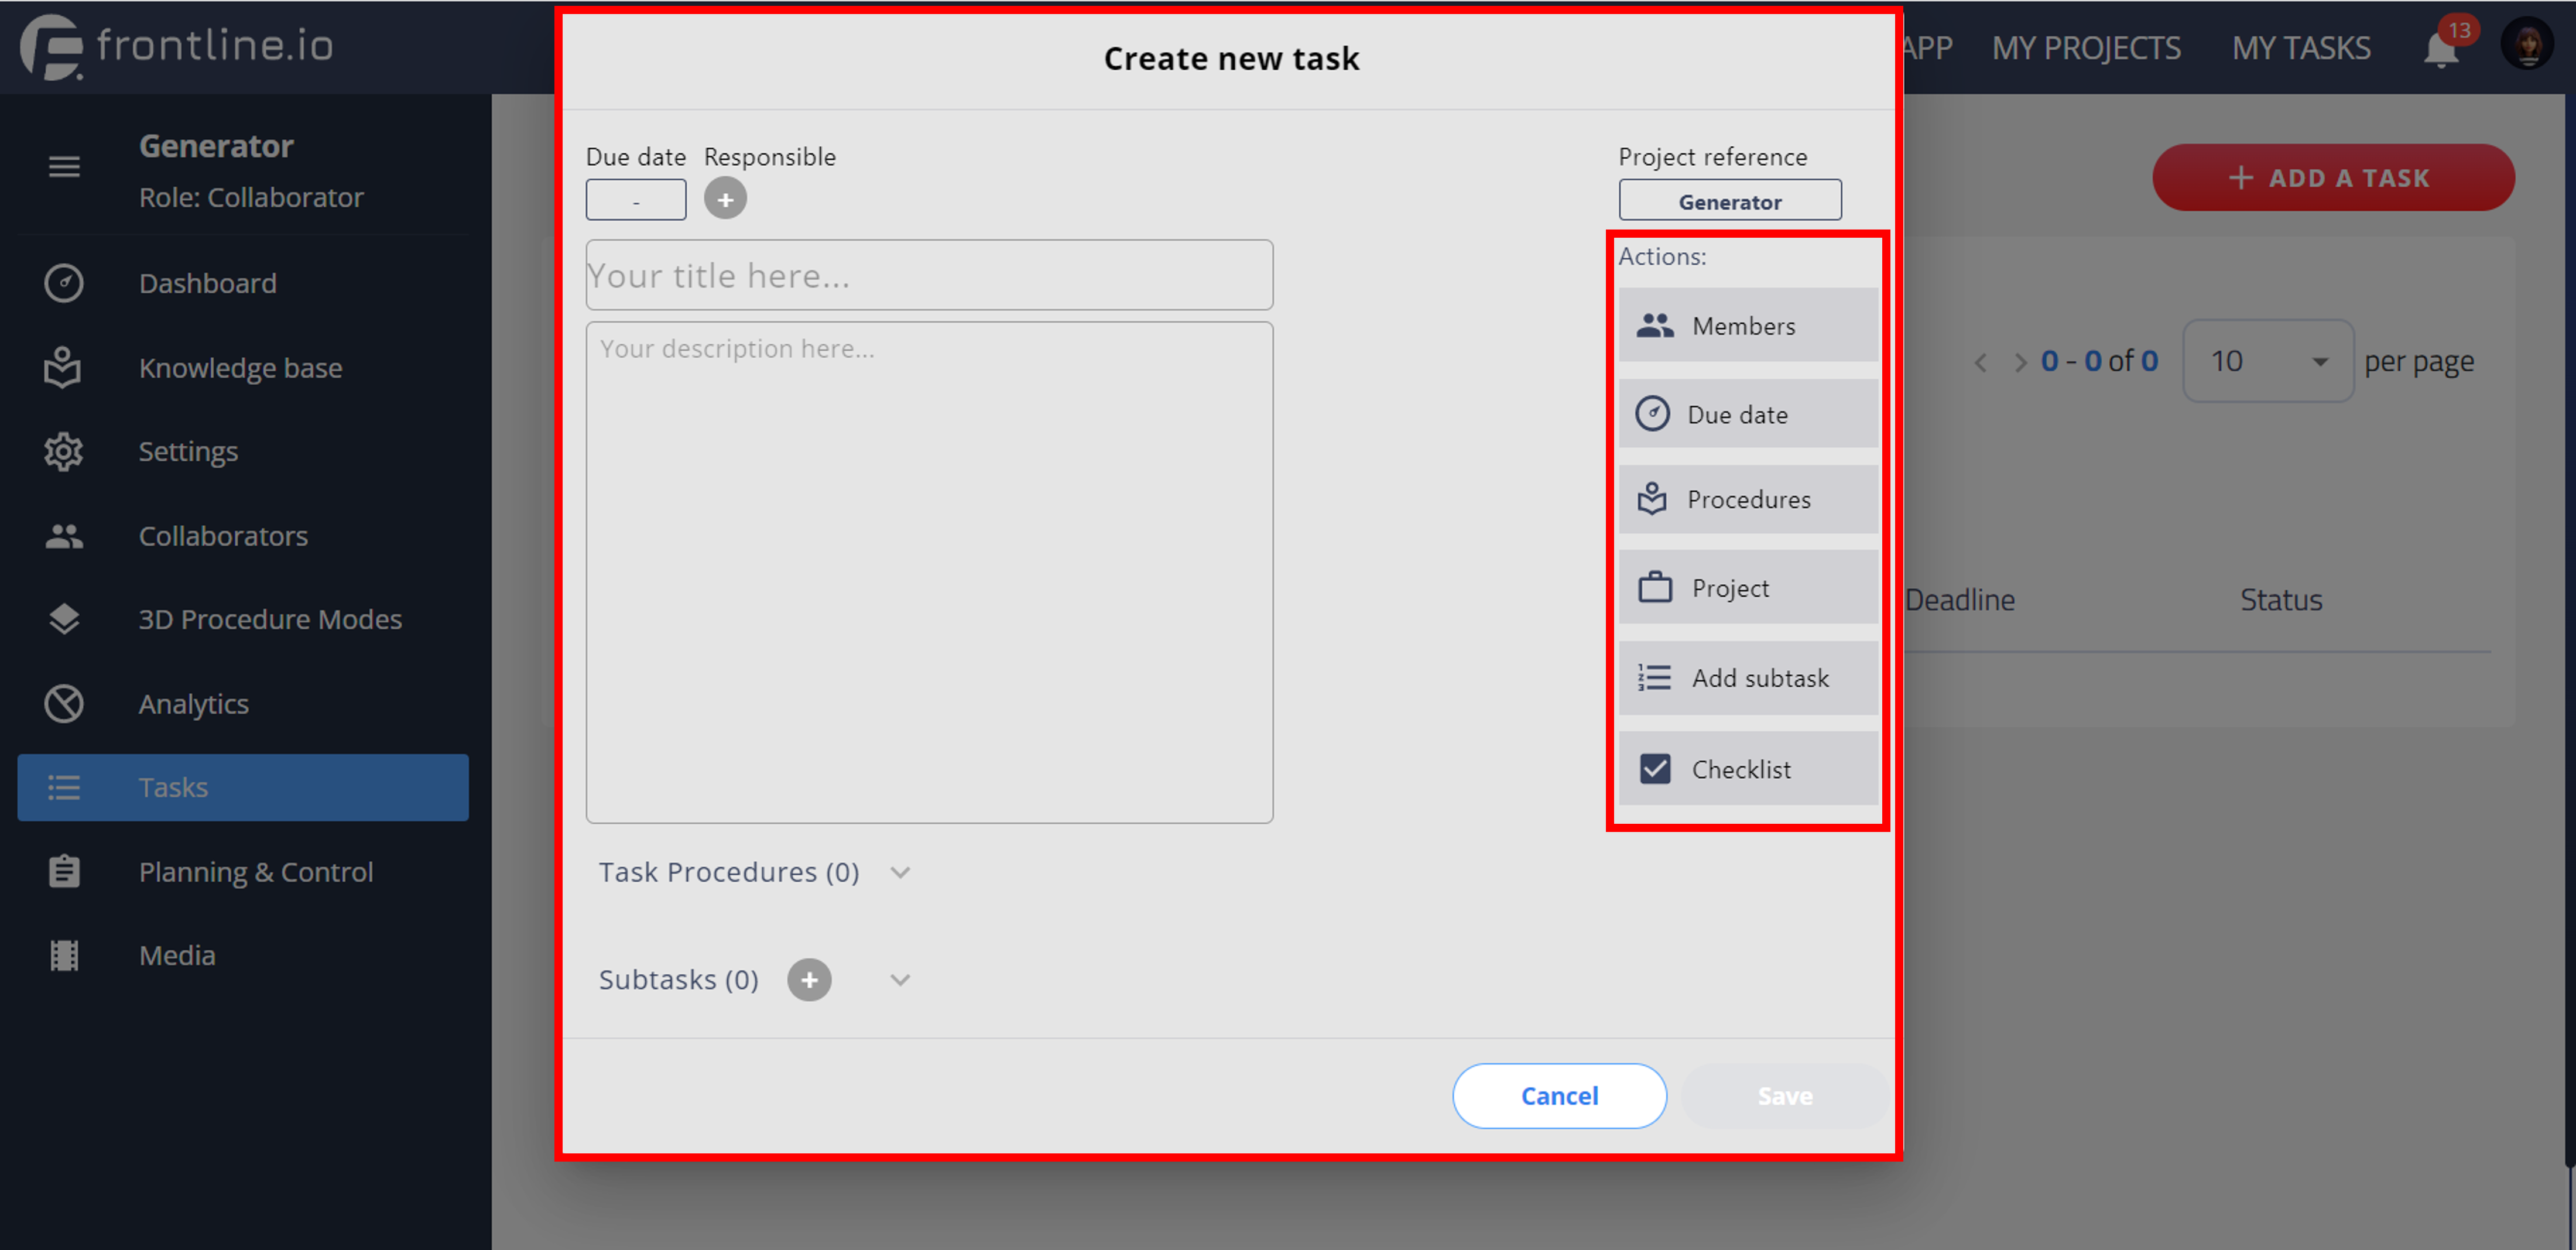
Task: Click the Procedures action button
Action: 1748,499
